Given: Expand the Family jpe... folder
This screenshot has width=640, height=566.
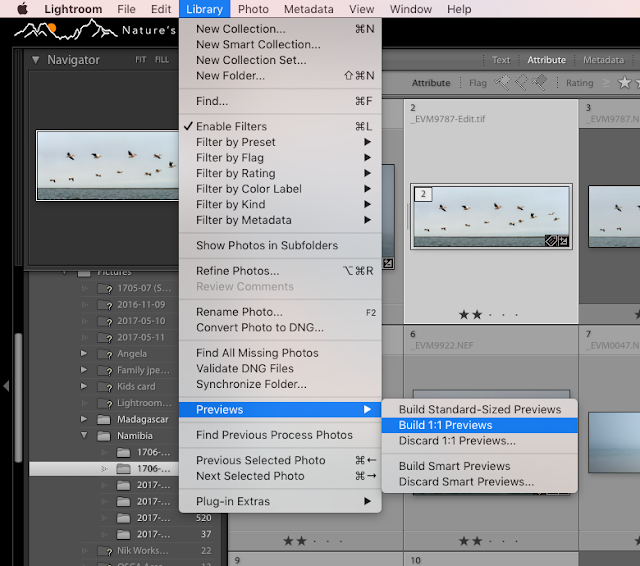Looking at the screenshot, I should pos(84,370).
